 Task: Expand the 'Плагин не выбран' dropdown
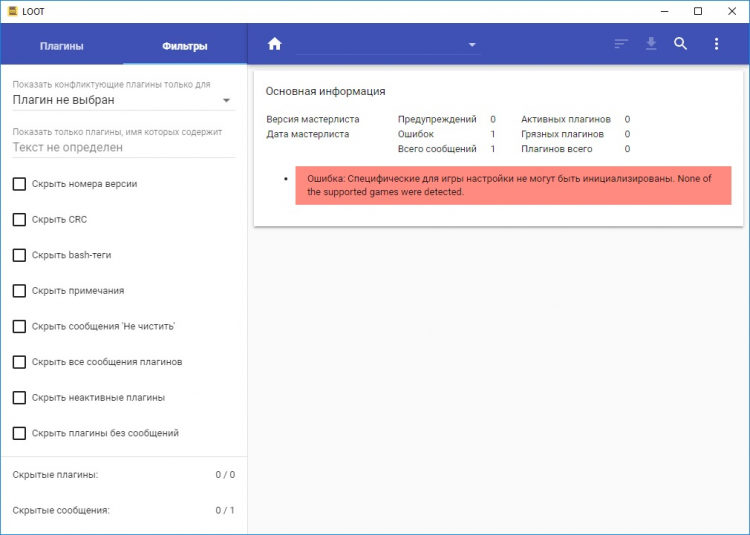click(226, 100)
